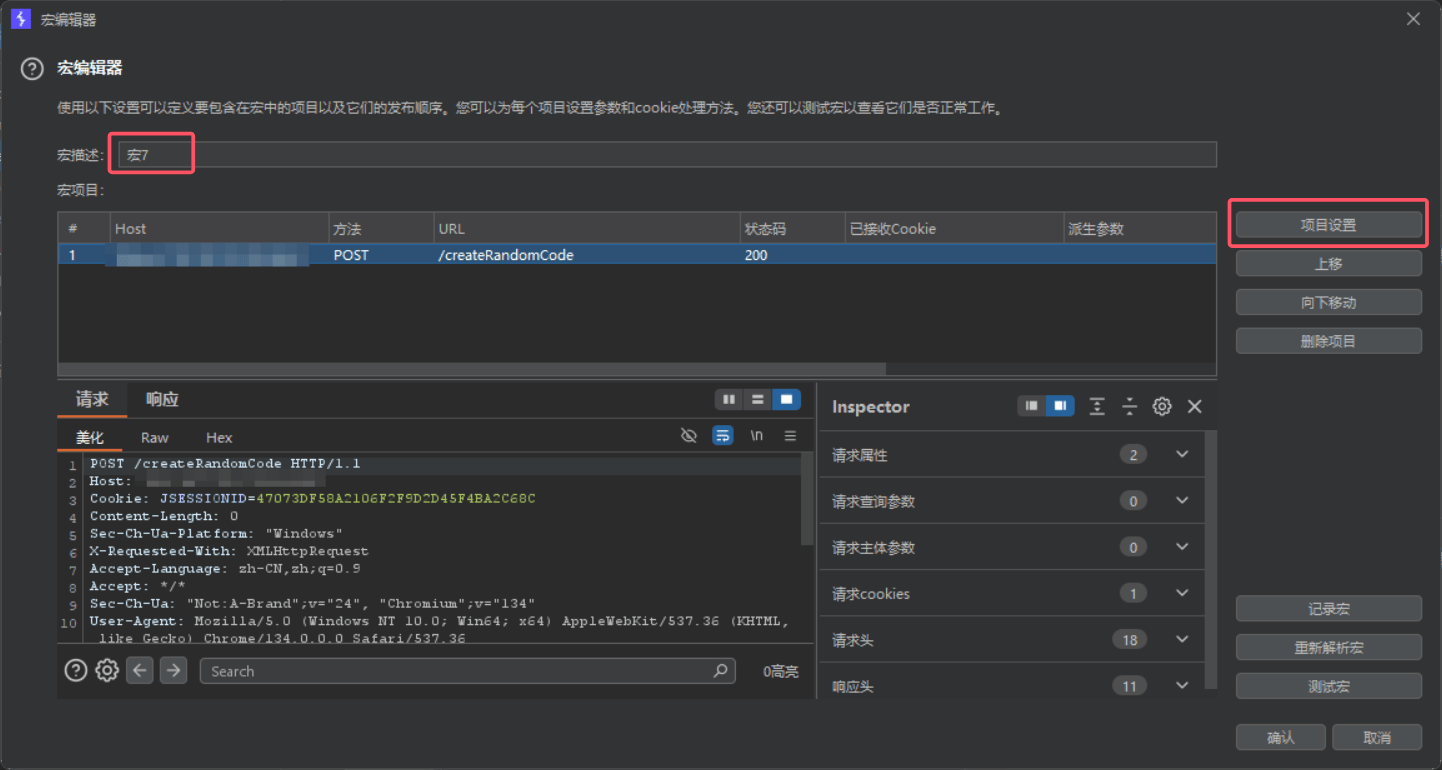The width and height of the screenshot is (1442, 770).
Task: Sort by the 已接收Cookie column header
Action: coord(954,228)
